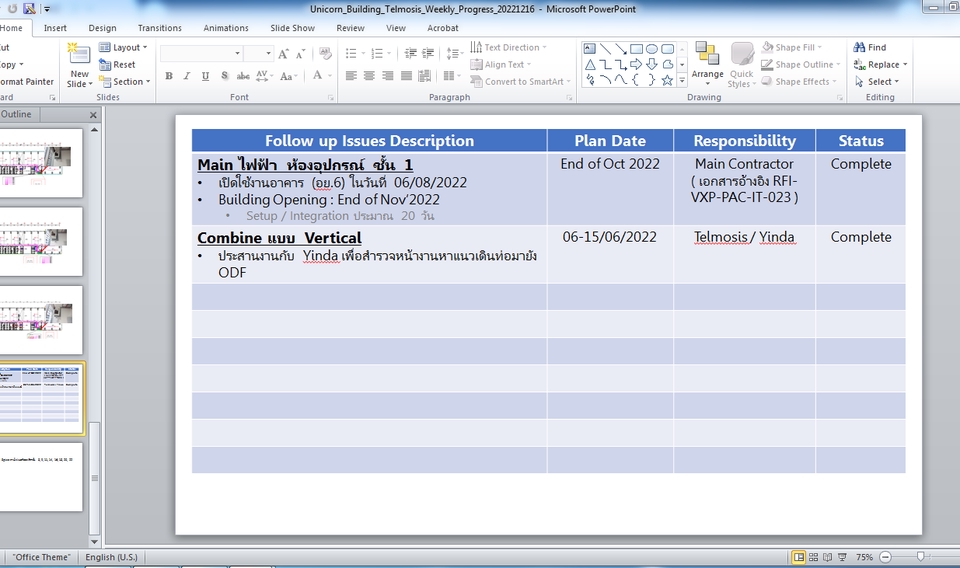Open the Insert ribbon tab
The image size is (960, 568).
(x=55, y=28)
